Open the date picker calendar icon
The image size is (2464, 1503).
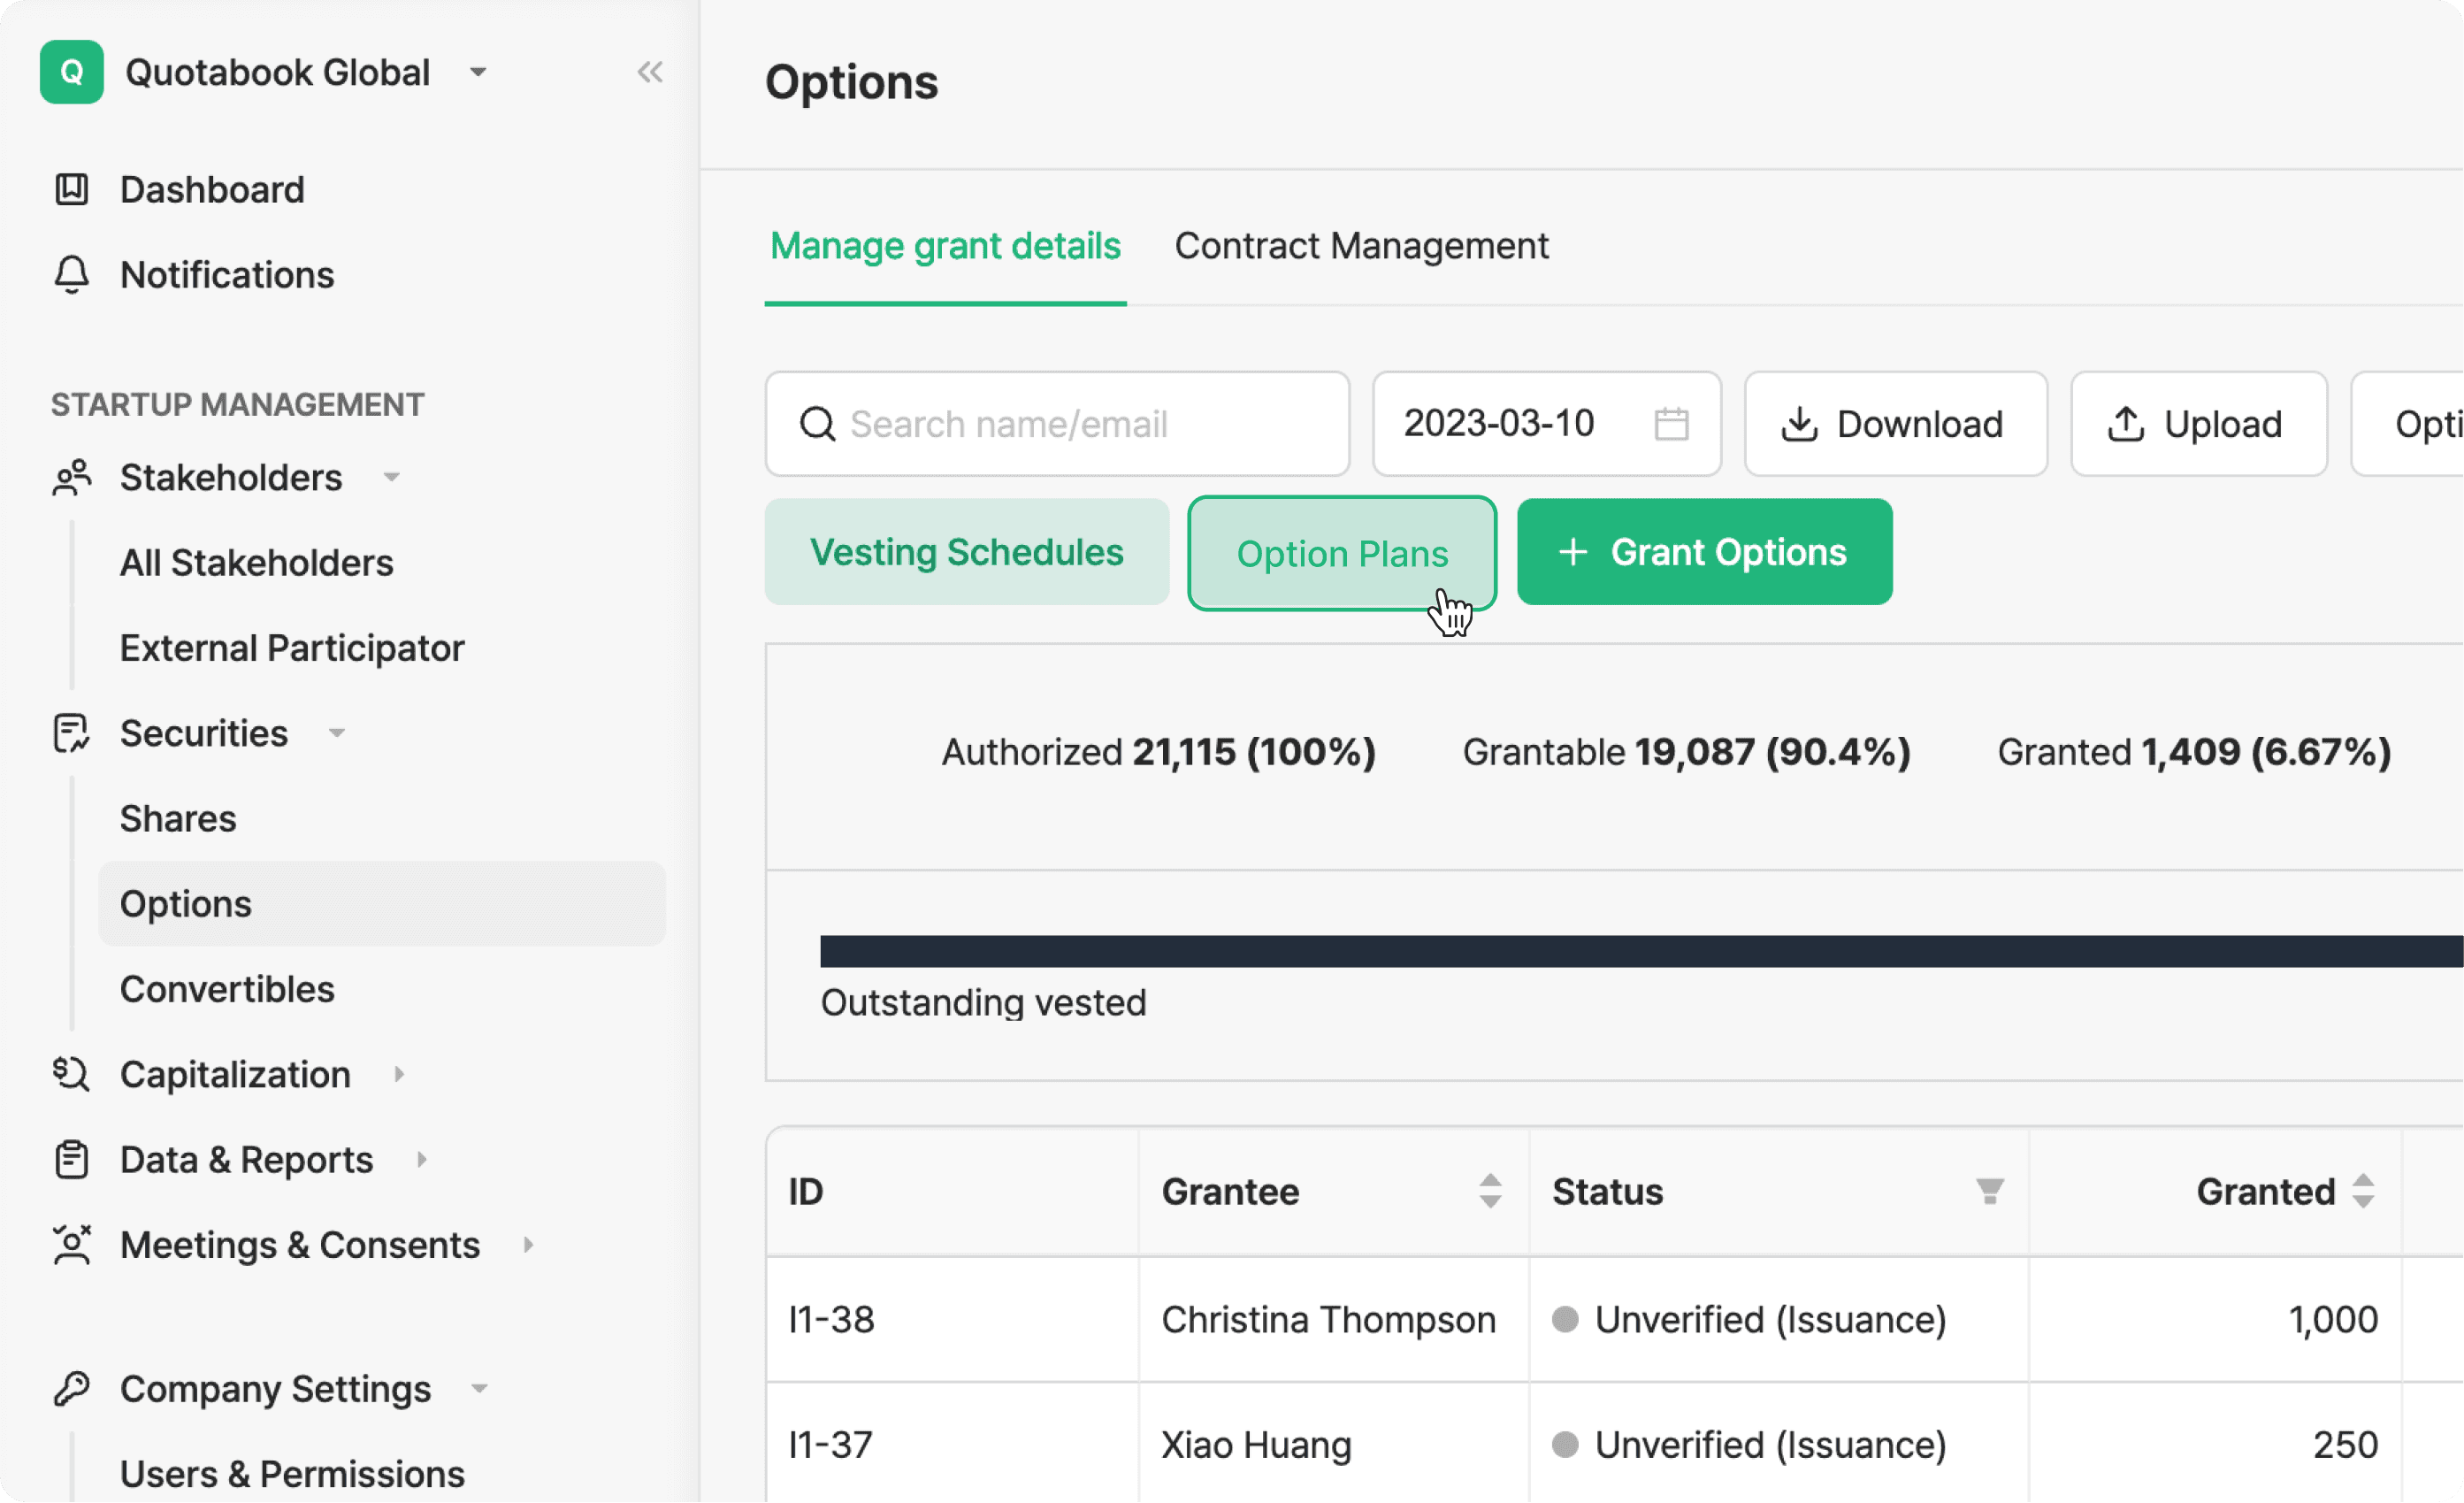tap(1672, 423)
